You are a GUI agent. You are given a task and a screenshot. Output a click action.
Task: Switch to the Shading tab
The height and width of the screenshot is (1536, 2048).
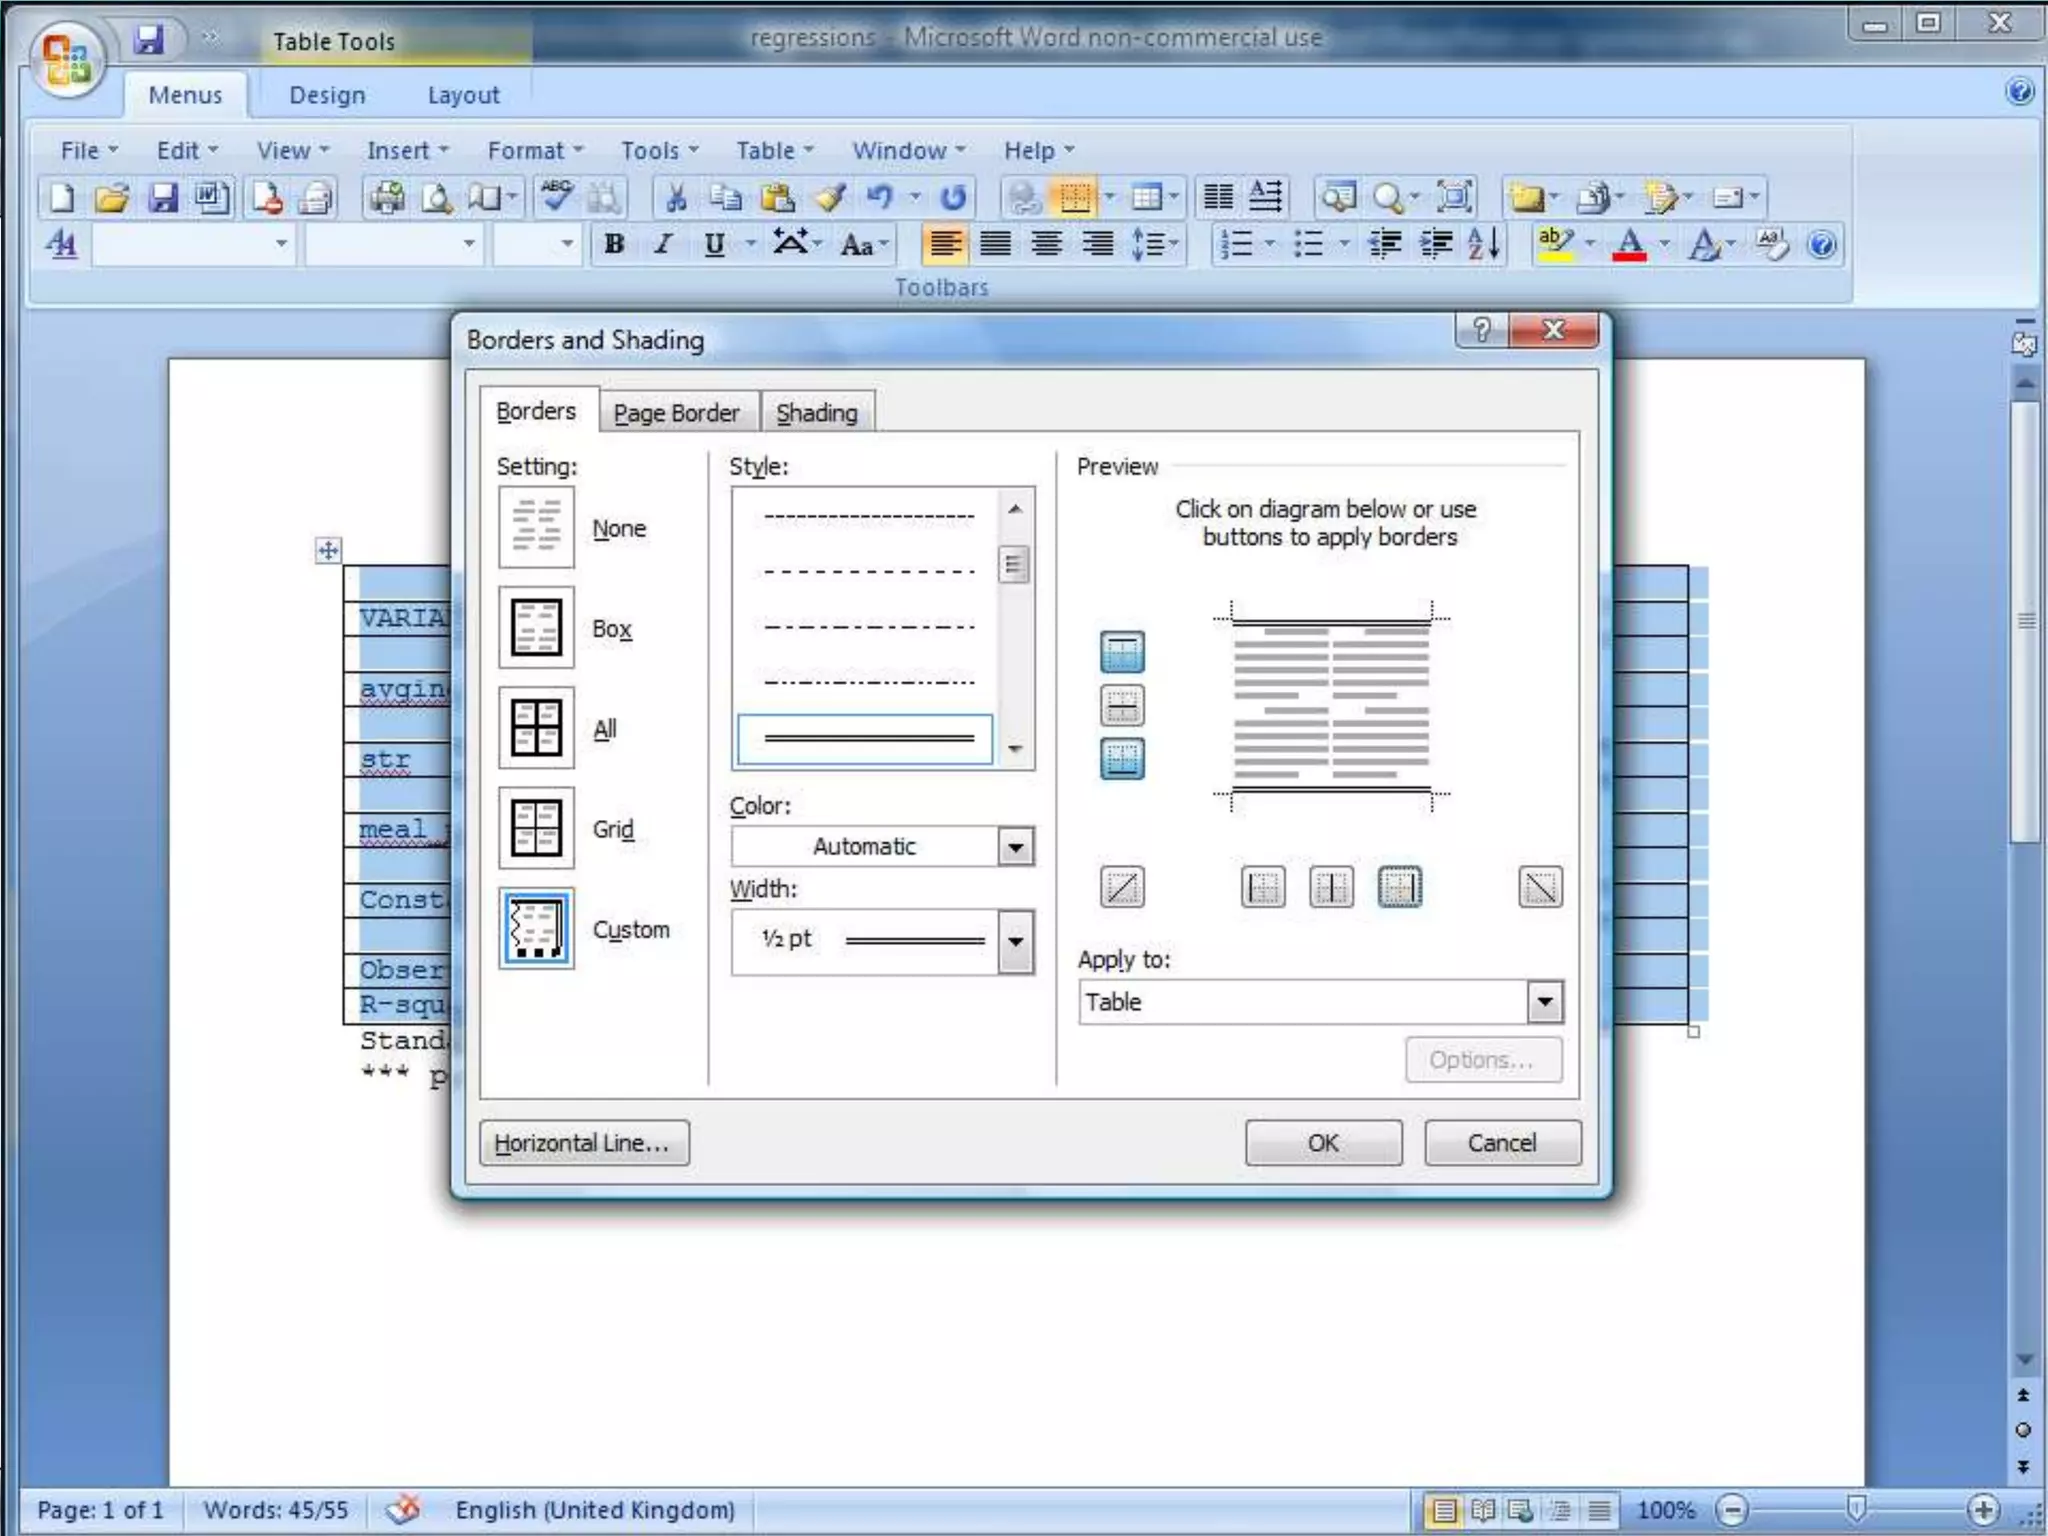tap(817, 413)
